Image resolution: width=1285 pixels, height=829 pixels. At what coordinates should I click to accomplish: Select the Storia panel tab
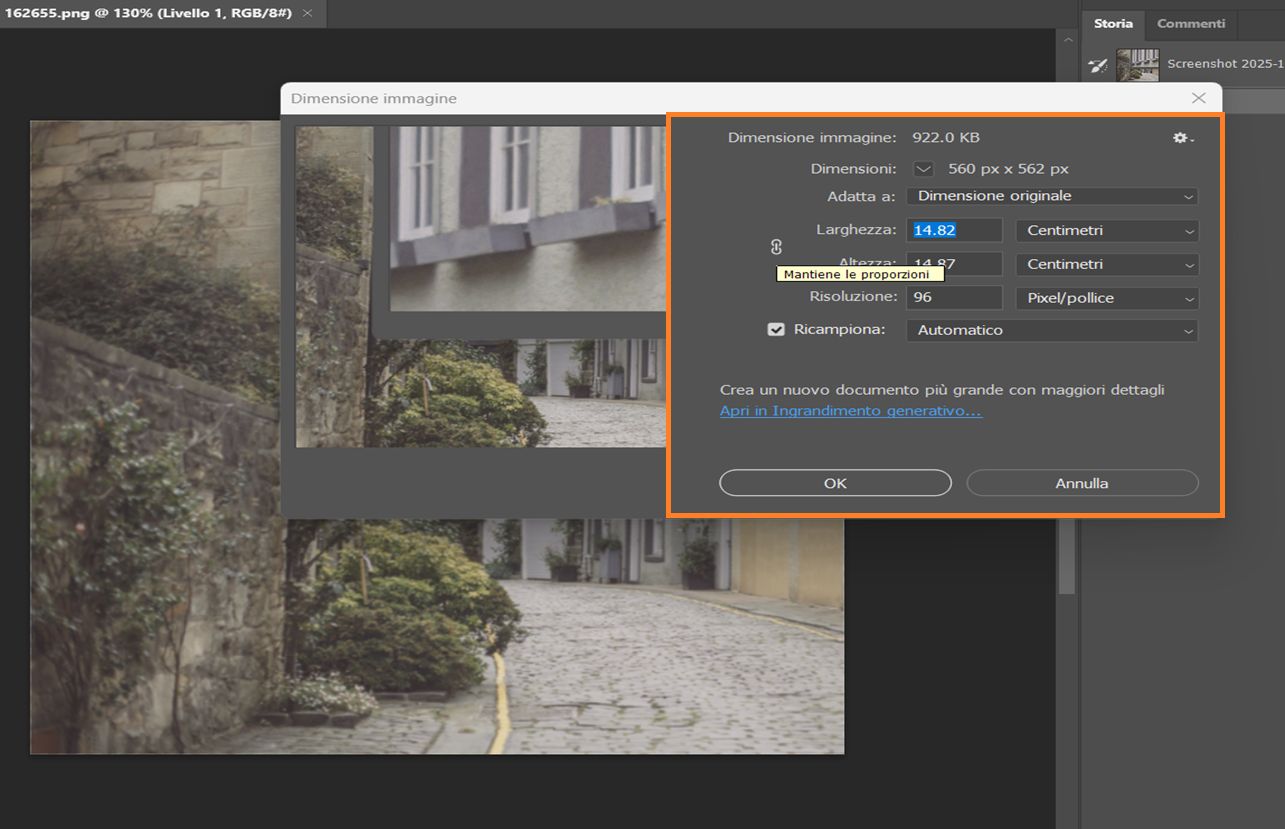pyautogui.click(x=1113, y=23)
